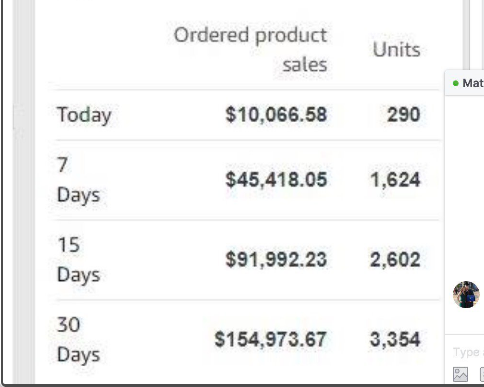
Task: Click the 30-day units count 3,354
Action: click(395, 340)
